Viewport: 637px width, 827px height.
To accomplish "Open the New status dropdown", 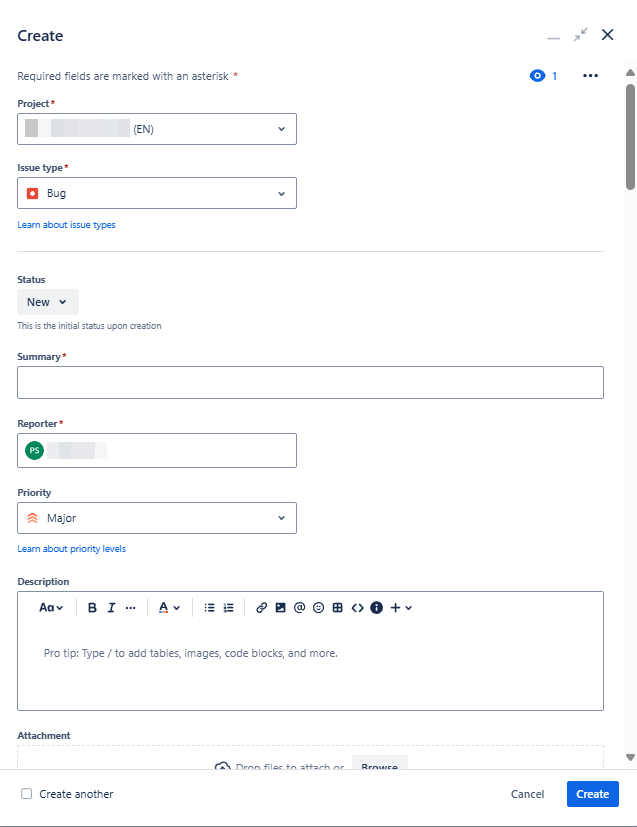I will tap(48, 302).
